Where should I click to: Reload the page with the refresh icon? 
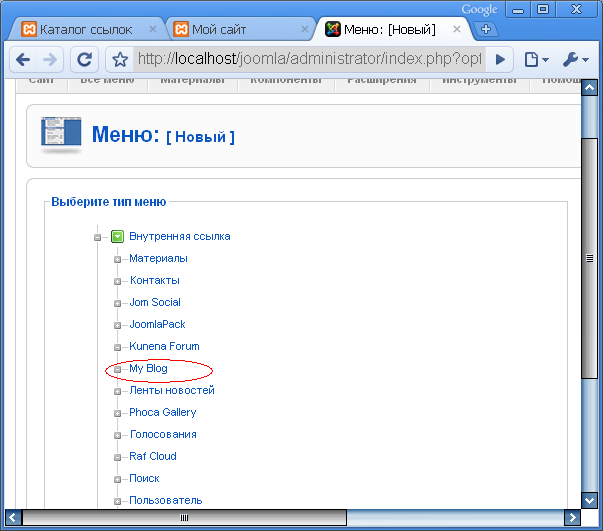[x=84, y=60]
